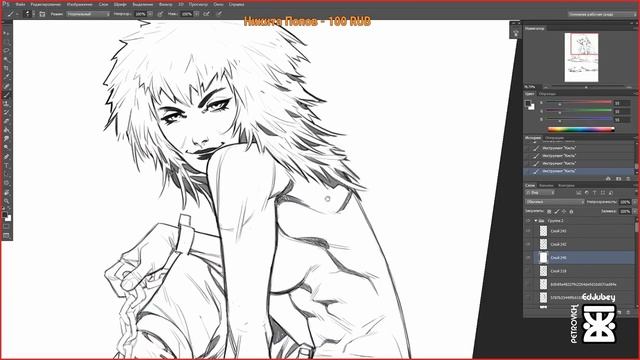Open opacity slider arrow in options bar

[x=150, y=14]
